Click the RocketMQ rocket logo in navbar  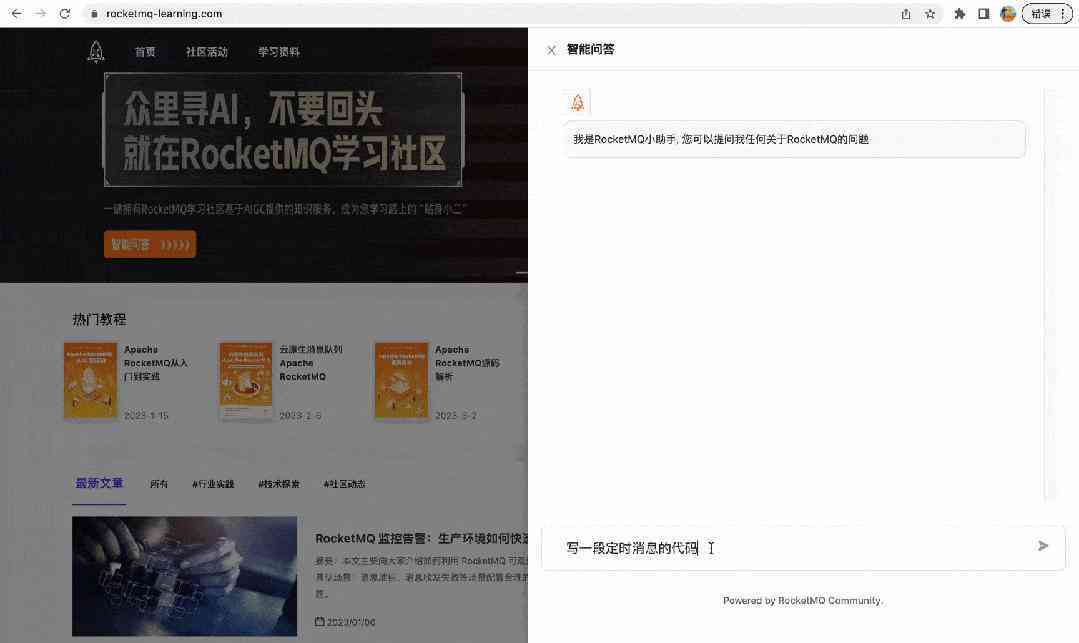[x=96, y=52]
